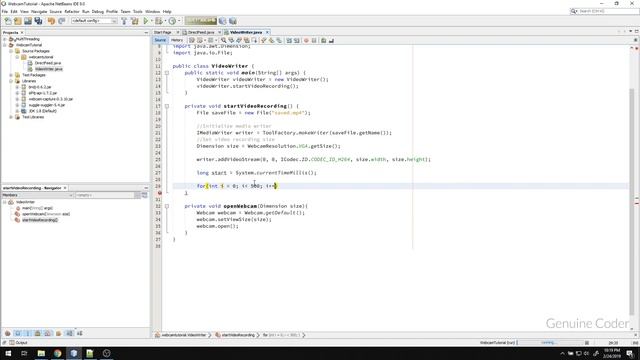The height and width of the screenshot is (360, 640).
Task: Collapse the Source Packages node
Action: 11,51
